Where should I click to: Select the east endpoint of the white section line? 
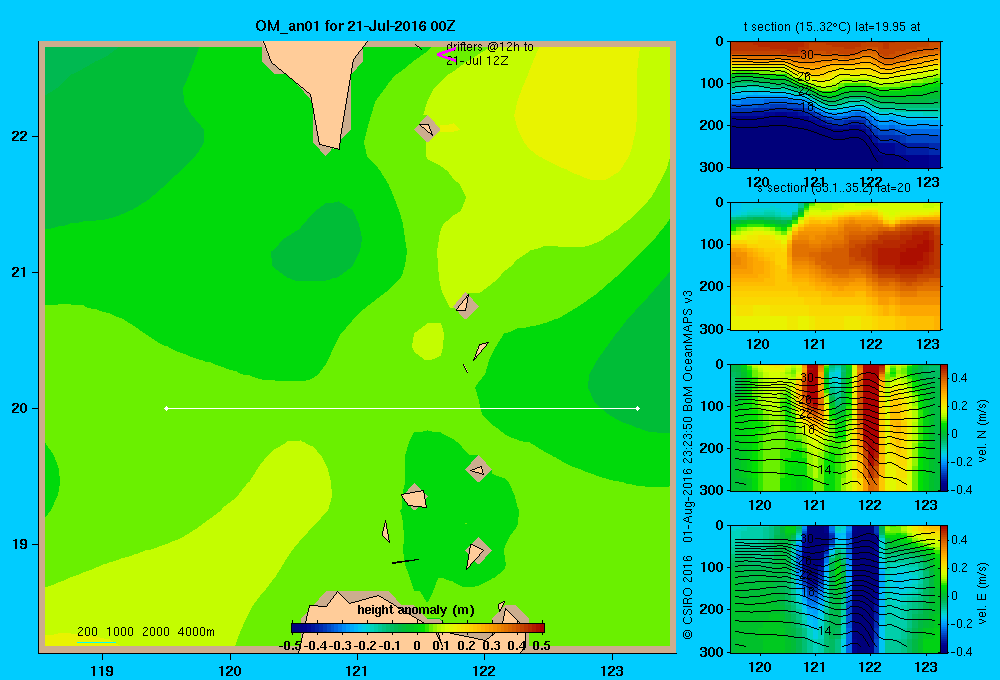pyautogui.click(x=638, y=408)
